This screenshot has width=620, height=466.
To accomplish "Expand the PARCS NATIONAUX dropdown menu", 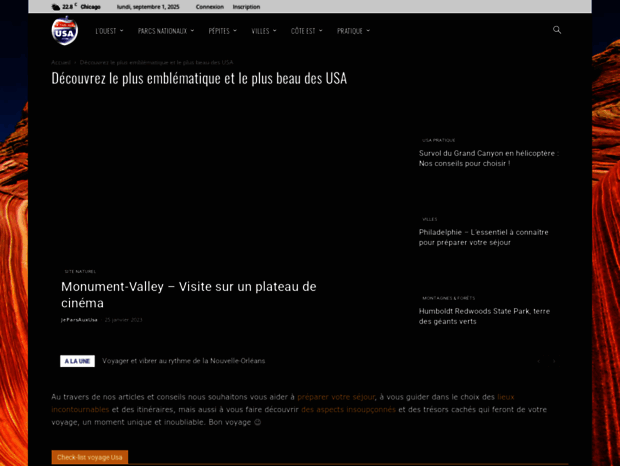I will point(166,31).
